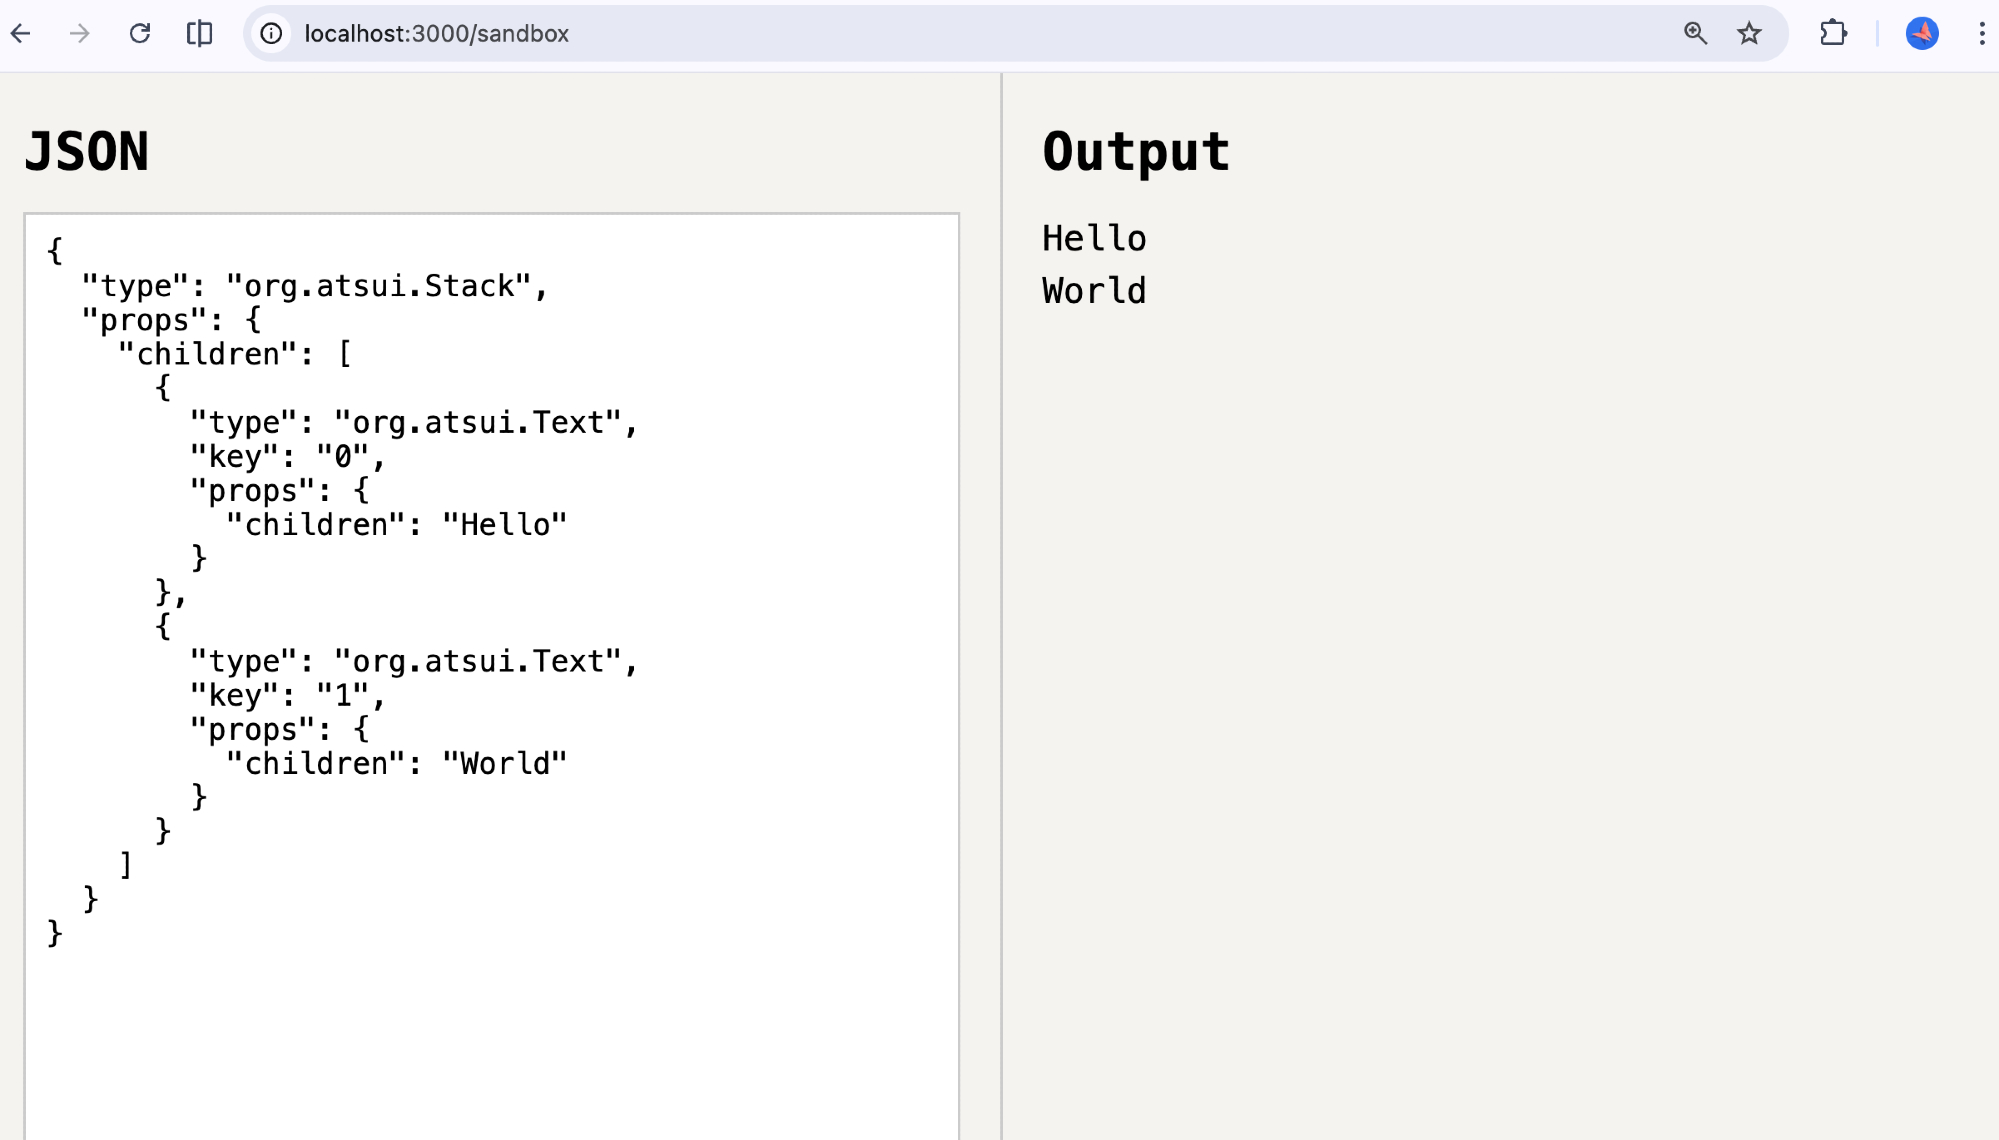Click the World text in Output
1999x1140 pixels.
click(1094, 291)
